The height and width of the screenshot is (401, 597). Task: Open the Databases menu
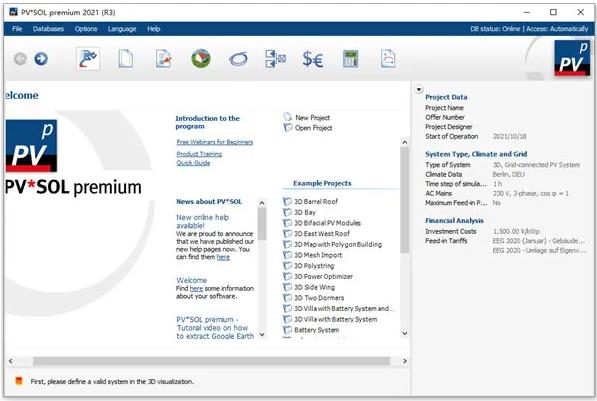click(48, 29)
